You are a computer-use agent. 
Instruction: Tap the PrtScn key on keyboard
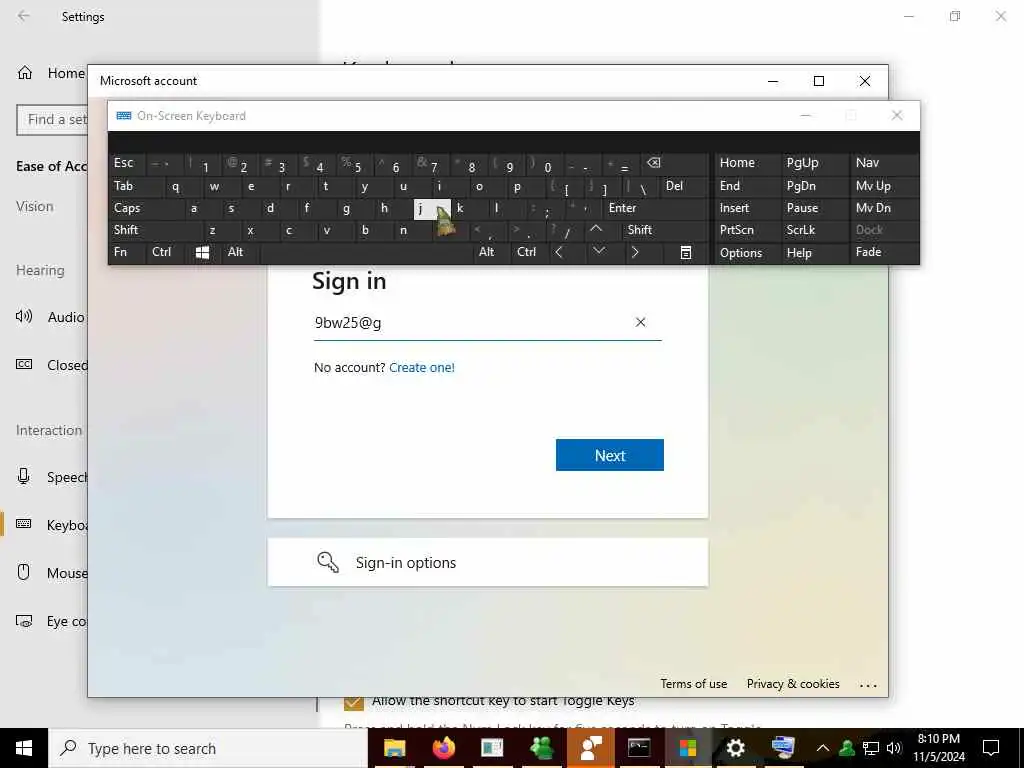click(x=746, y=230)
